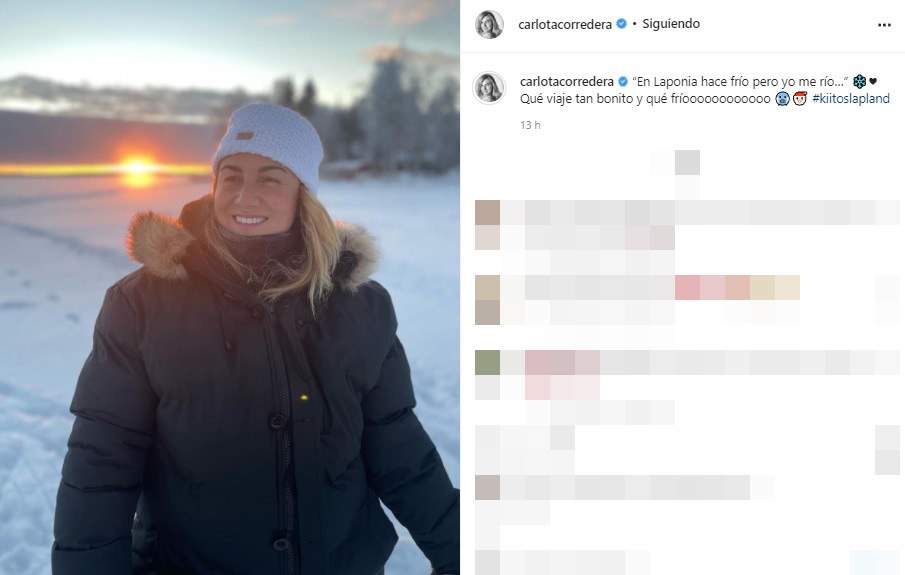The image size is (905, 575).
Task: Click the beige pixelated avatar of the second comment
Action: click(x=487, y=300)
